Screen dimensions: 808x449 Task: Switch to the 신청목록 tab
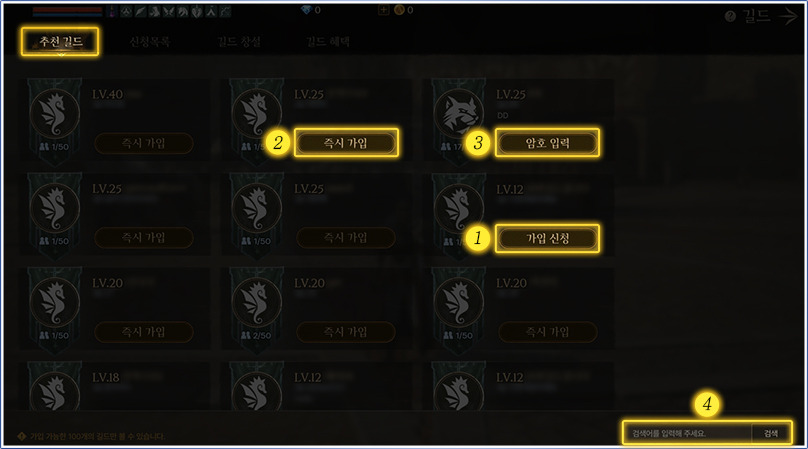149,42
